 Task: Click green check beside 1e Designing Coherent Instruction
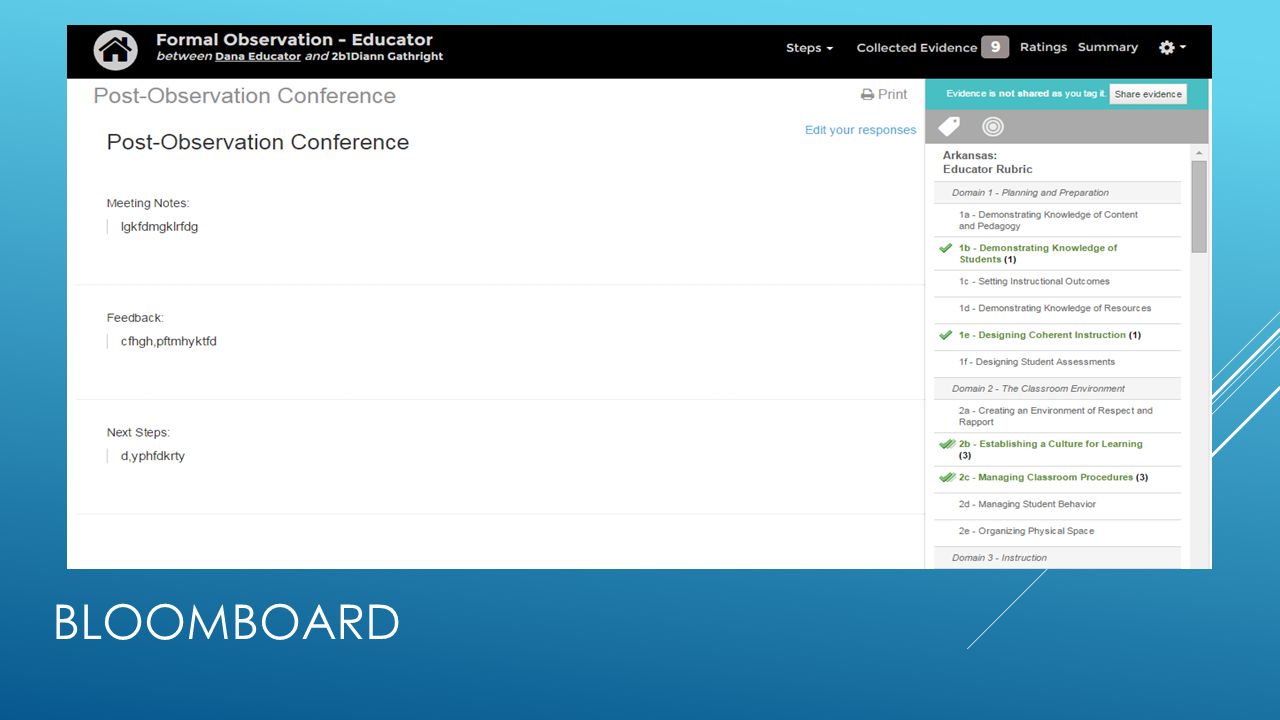point(946,335)
